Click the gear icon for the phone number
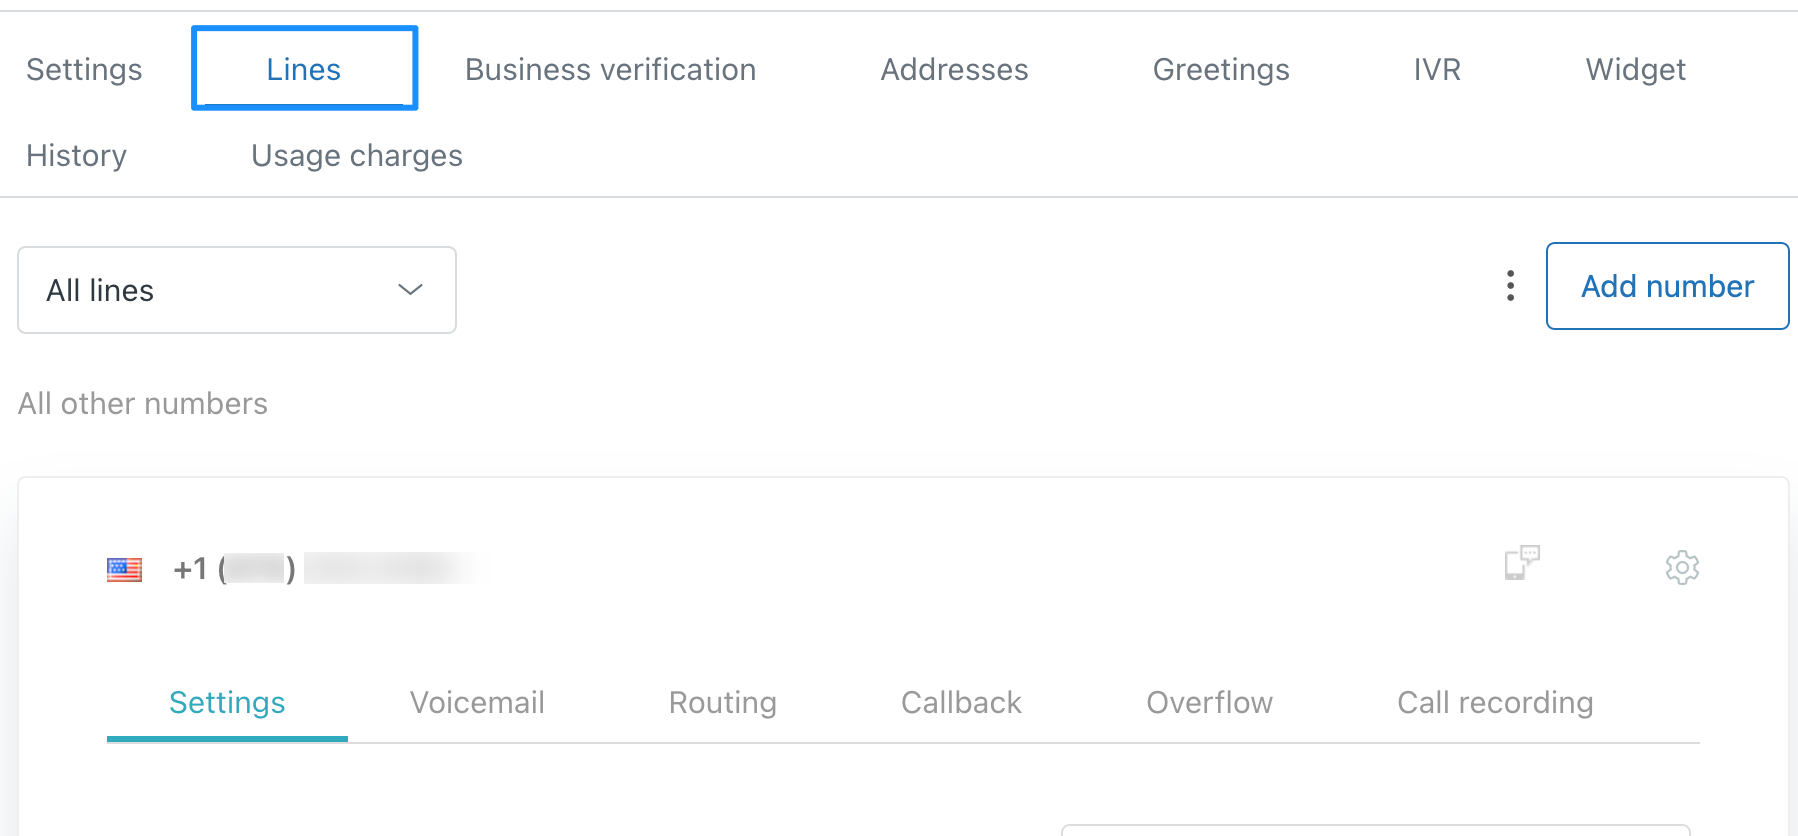 click(1682, 567)
